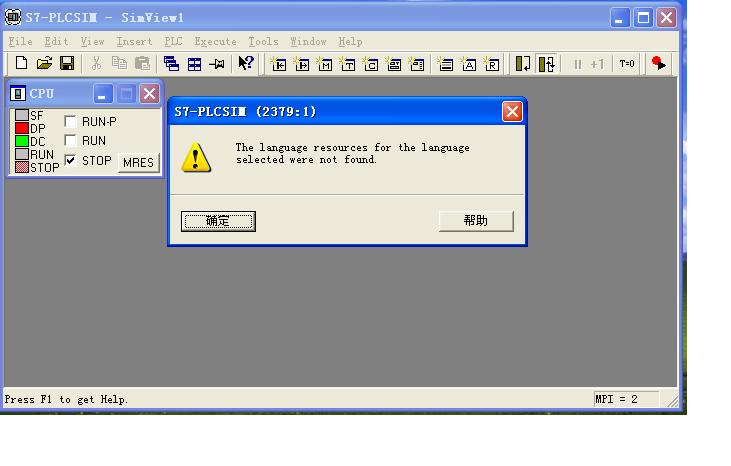731x466 pixels.
Task: Insert Counter (C) variable icon
Action: coord(371,64)
